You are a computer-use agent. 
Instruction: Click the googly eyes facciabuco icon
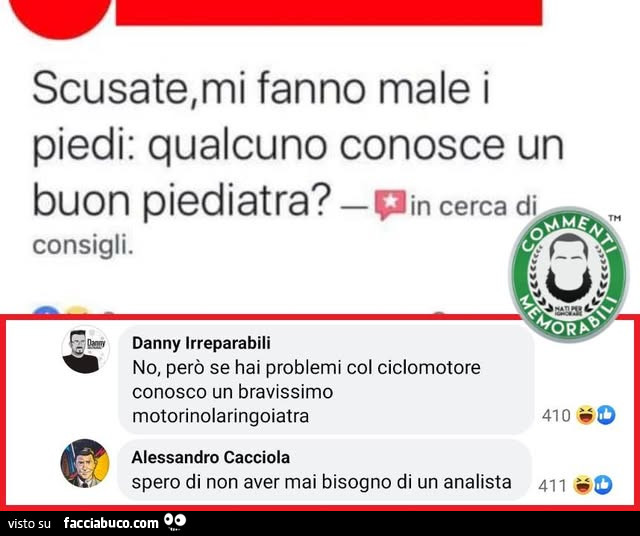(x=175, y=521)
